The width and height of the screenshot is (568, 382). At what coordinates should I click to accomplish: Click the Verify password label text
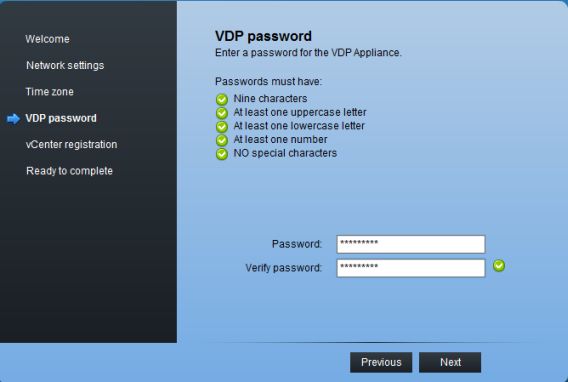tap(284, 268)
